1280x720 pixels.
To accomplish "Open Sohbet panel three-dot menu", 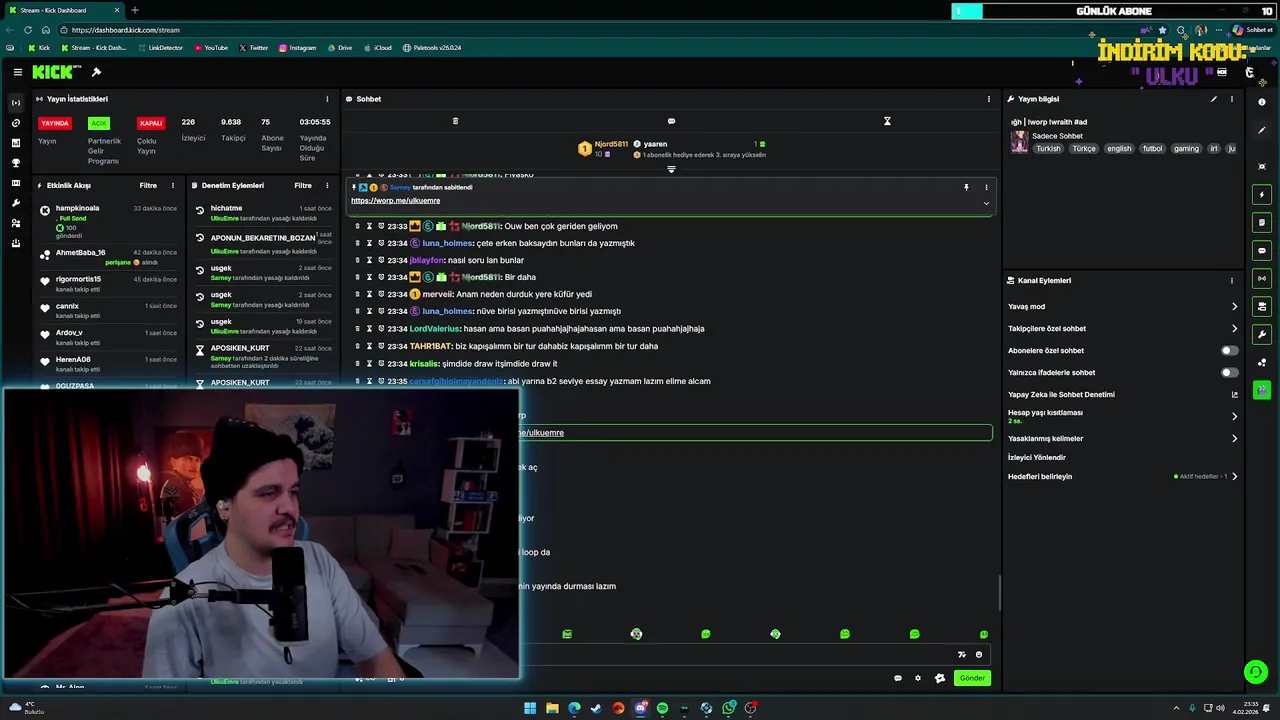I will click(989, 99).
